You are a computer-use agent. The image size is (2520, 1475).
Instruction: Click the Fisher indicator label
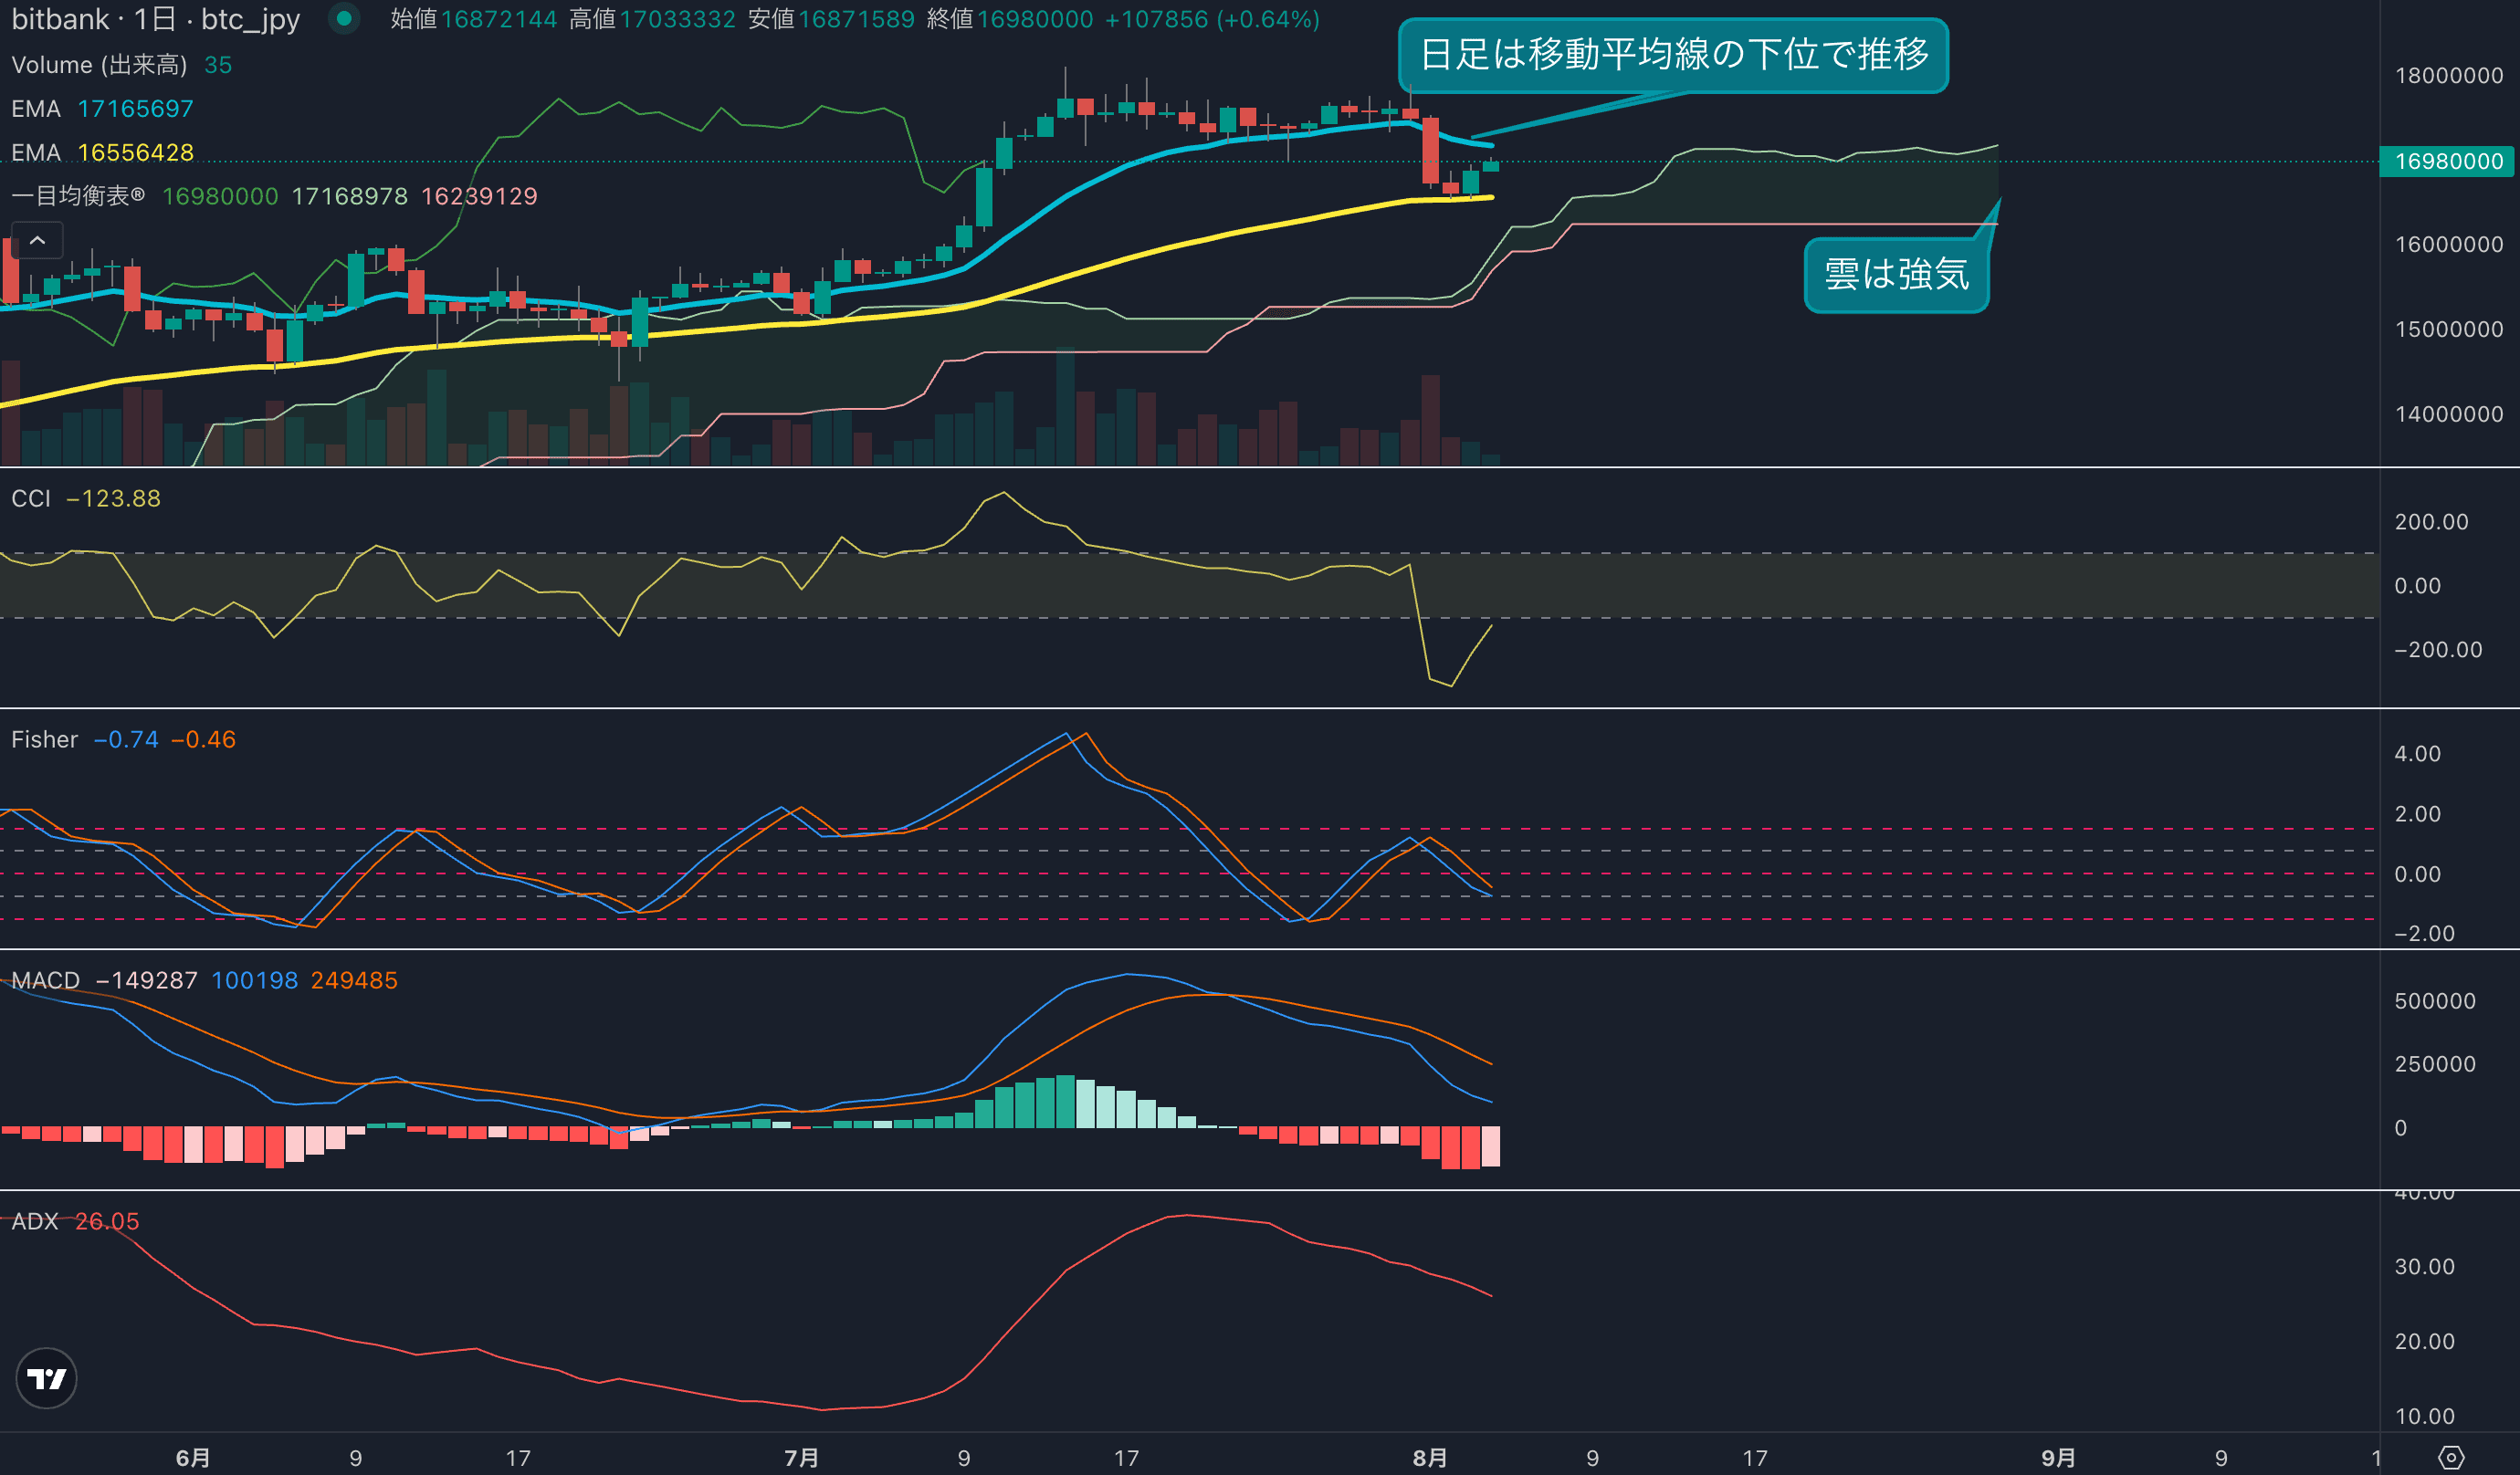[44, 739]
